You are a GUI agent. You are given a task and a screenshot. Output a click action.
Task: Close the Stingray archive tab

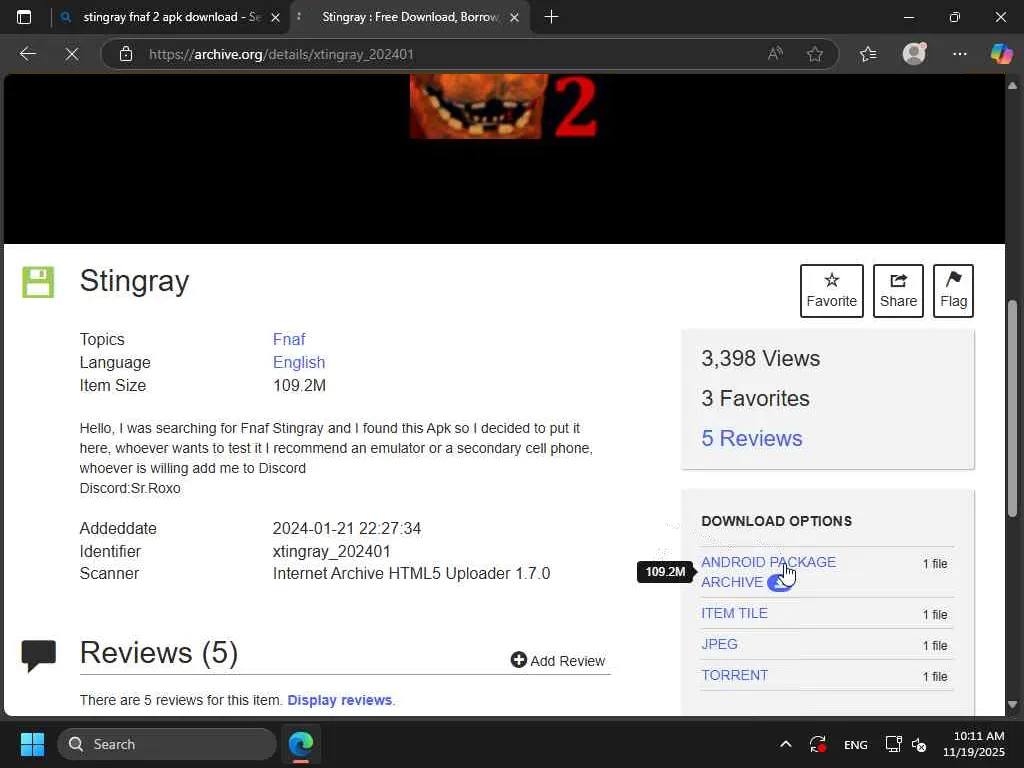point(515,18)
